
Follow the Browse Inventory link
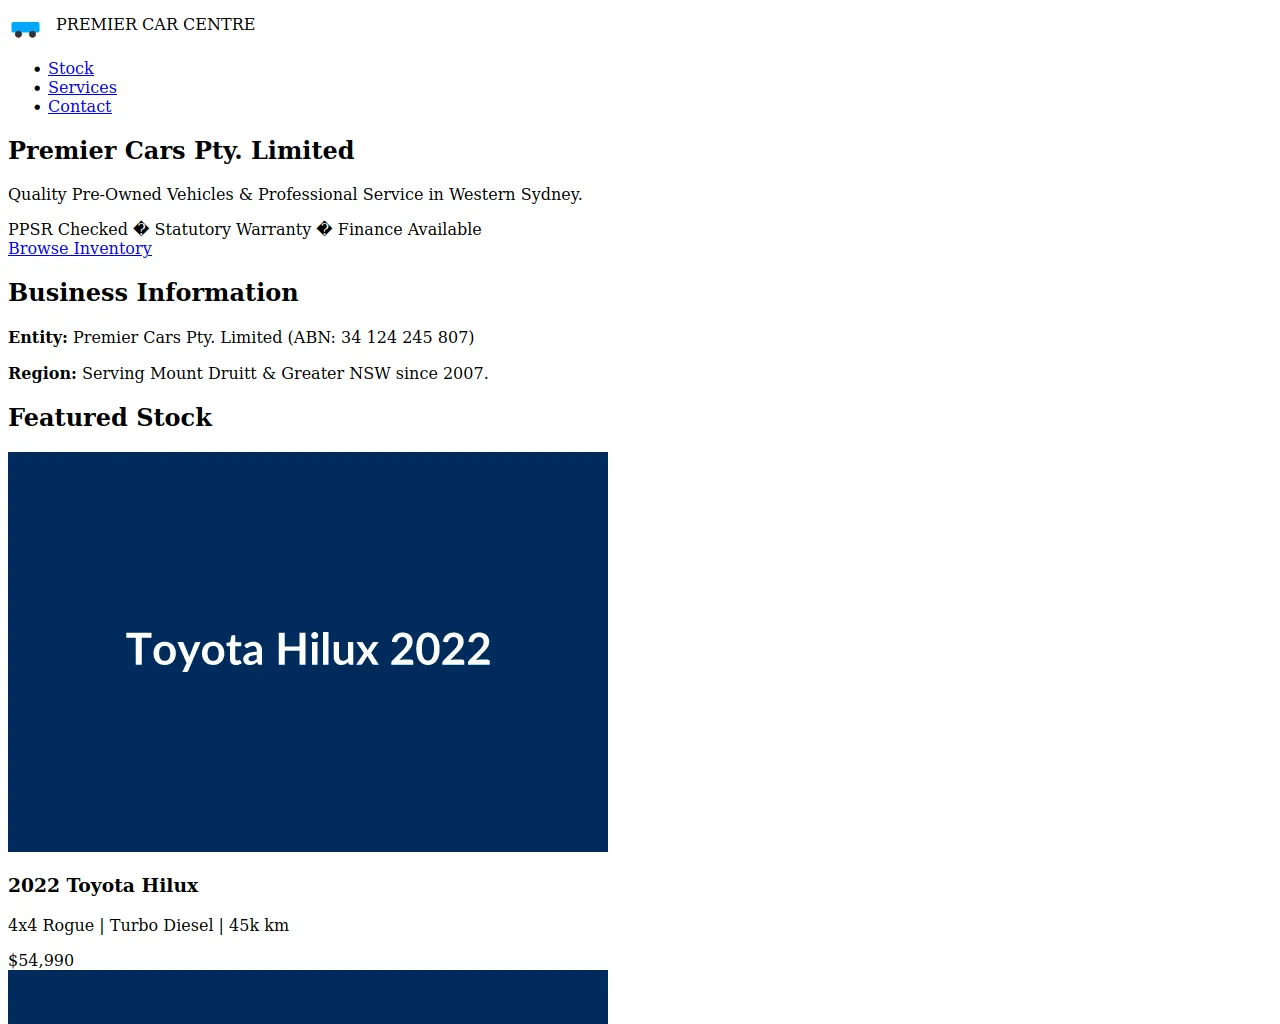pos(80,248)
